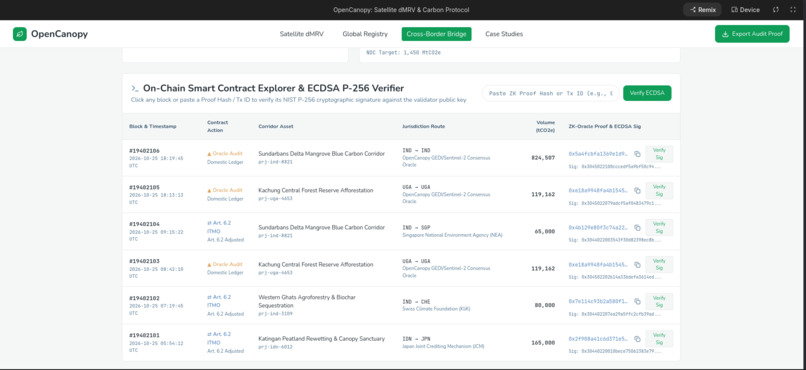Verify Sig for block #19402104
The image size is (806, 370).
[659, 228]
